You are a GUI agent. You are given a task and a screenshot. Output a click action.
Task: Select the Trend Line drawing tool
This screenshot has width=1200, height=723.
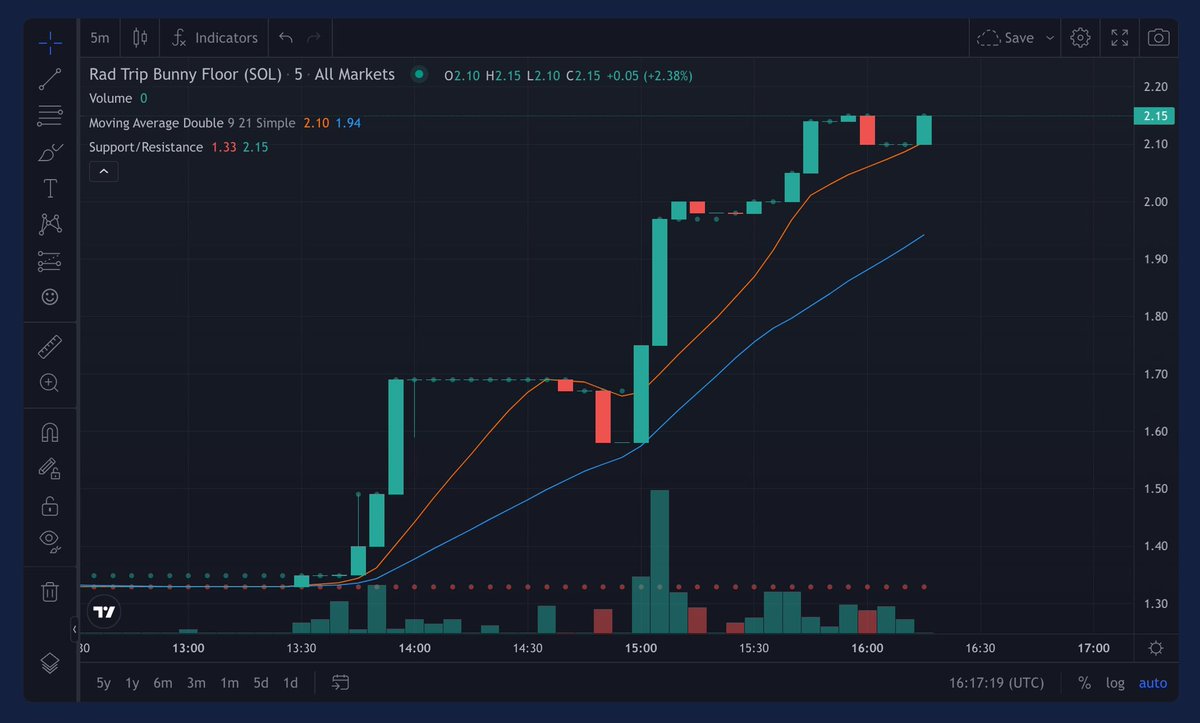tap(50, 79)
